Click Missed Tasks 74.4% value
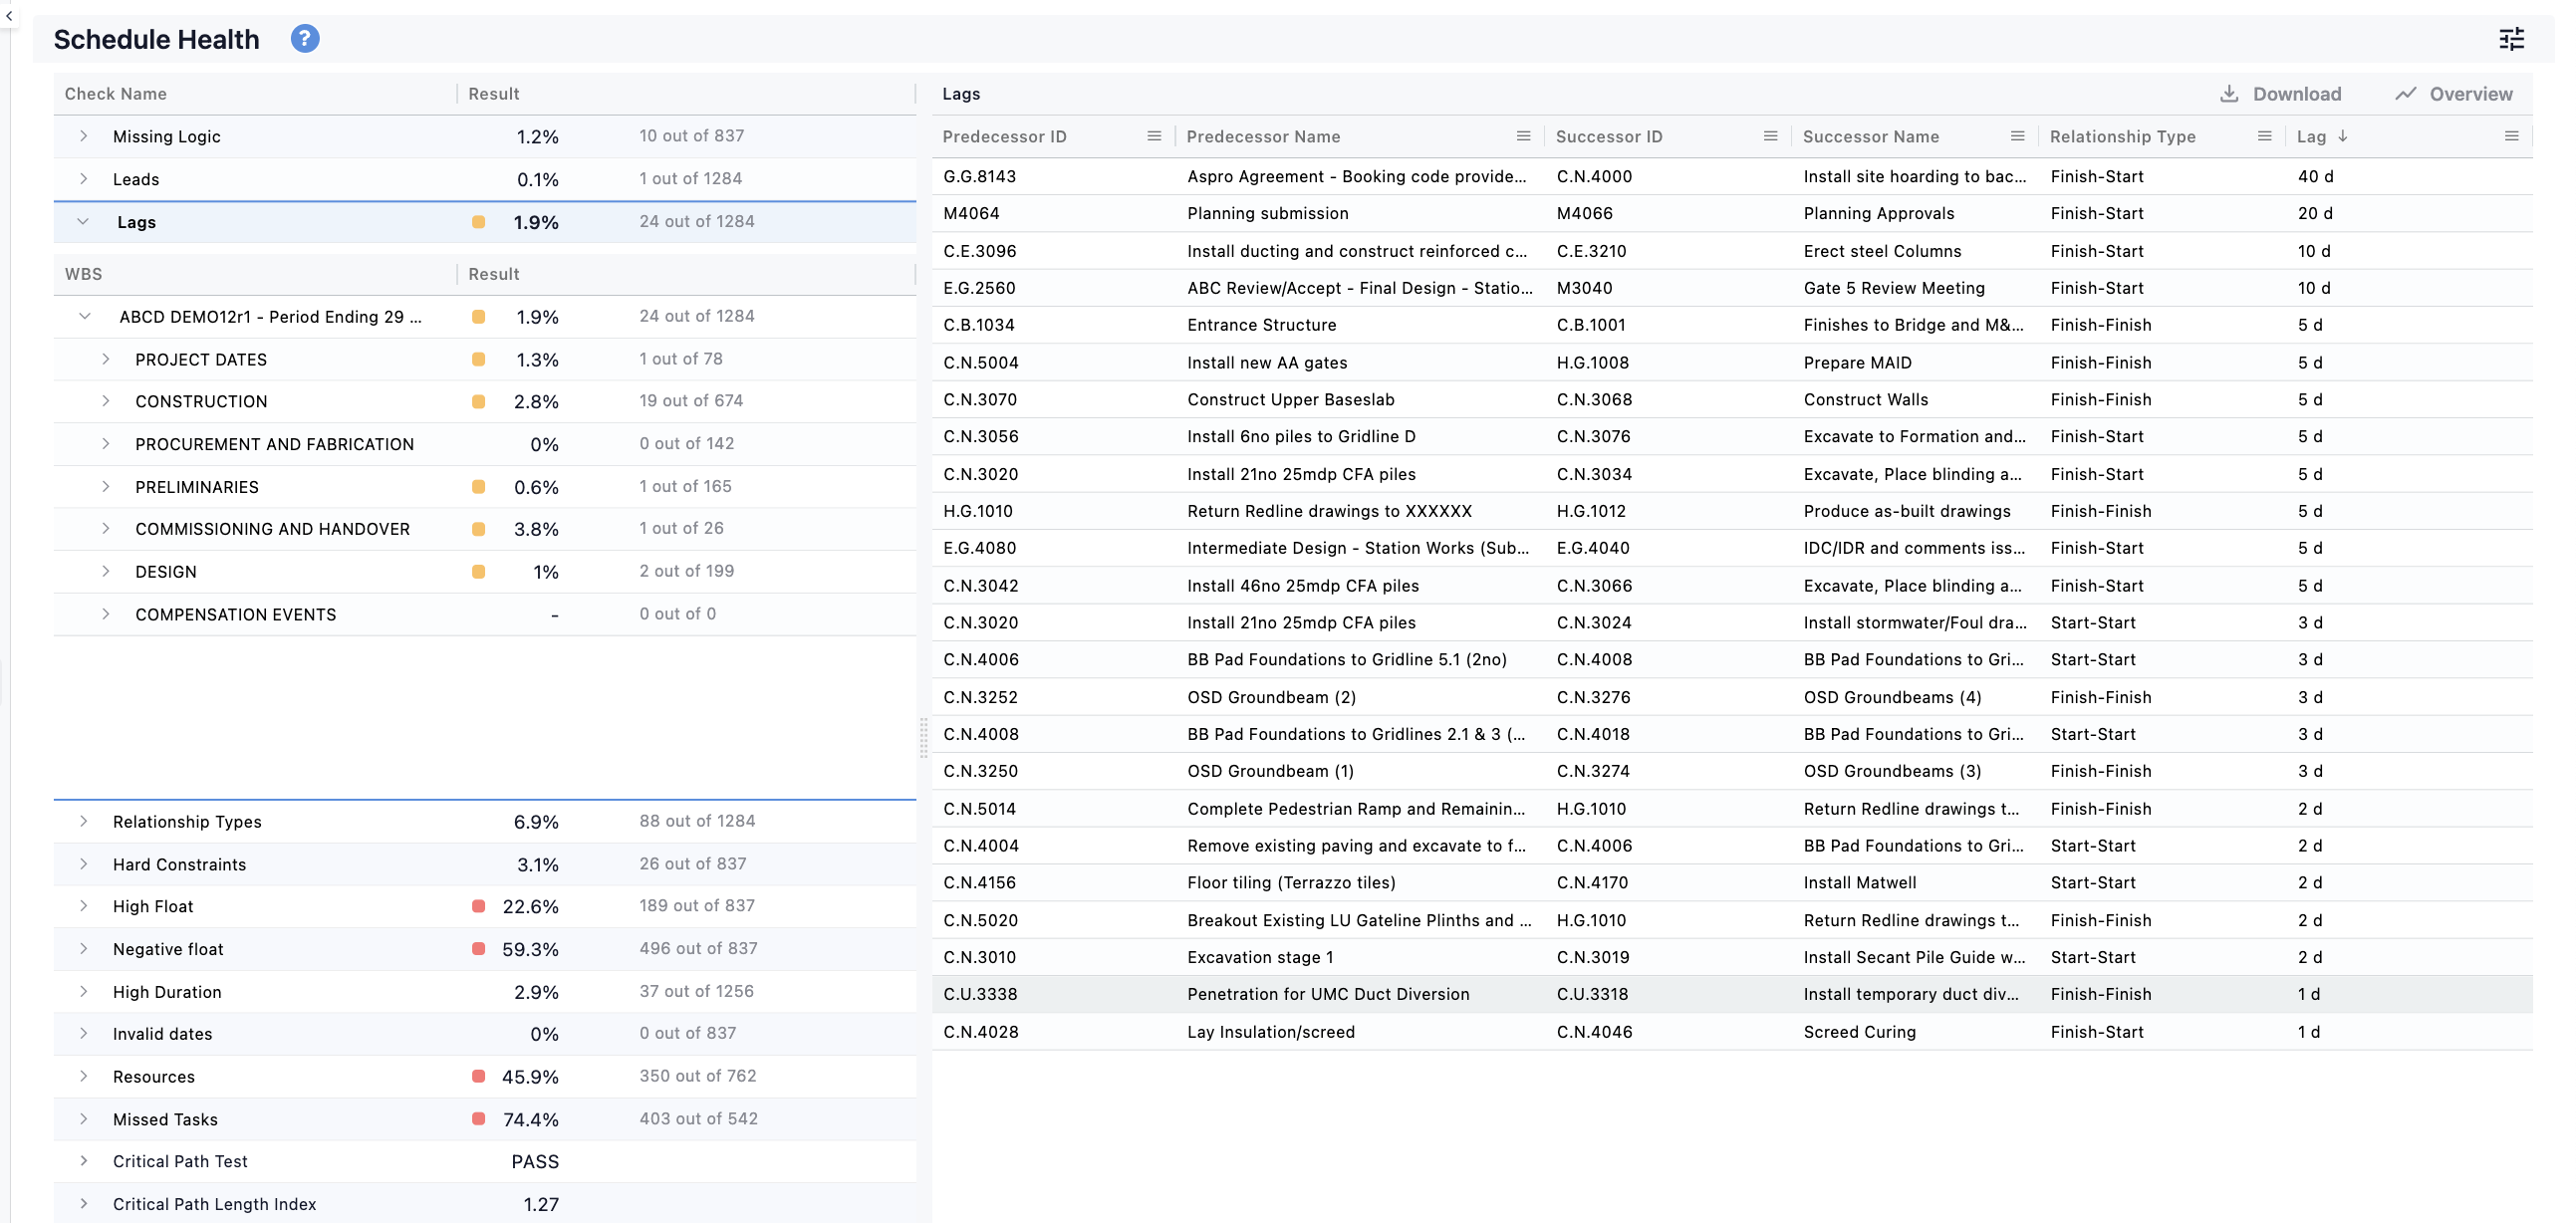 click(530, 1119)
